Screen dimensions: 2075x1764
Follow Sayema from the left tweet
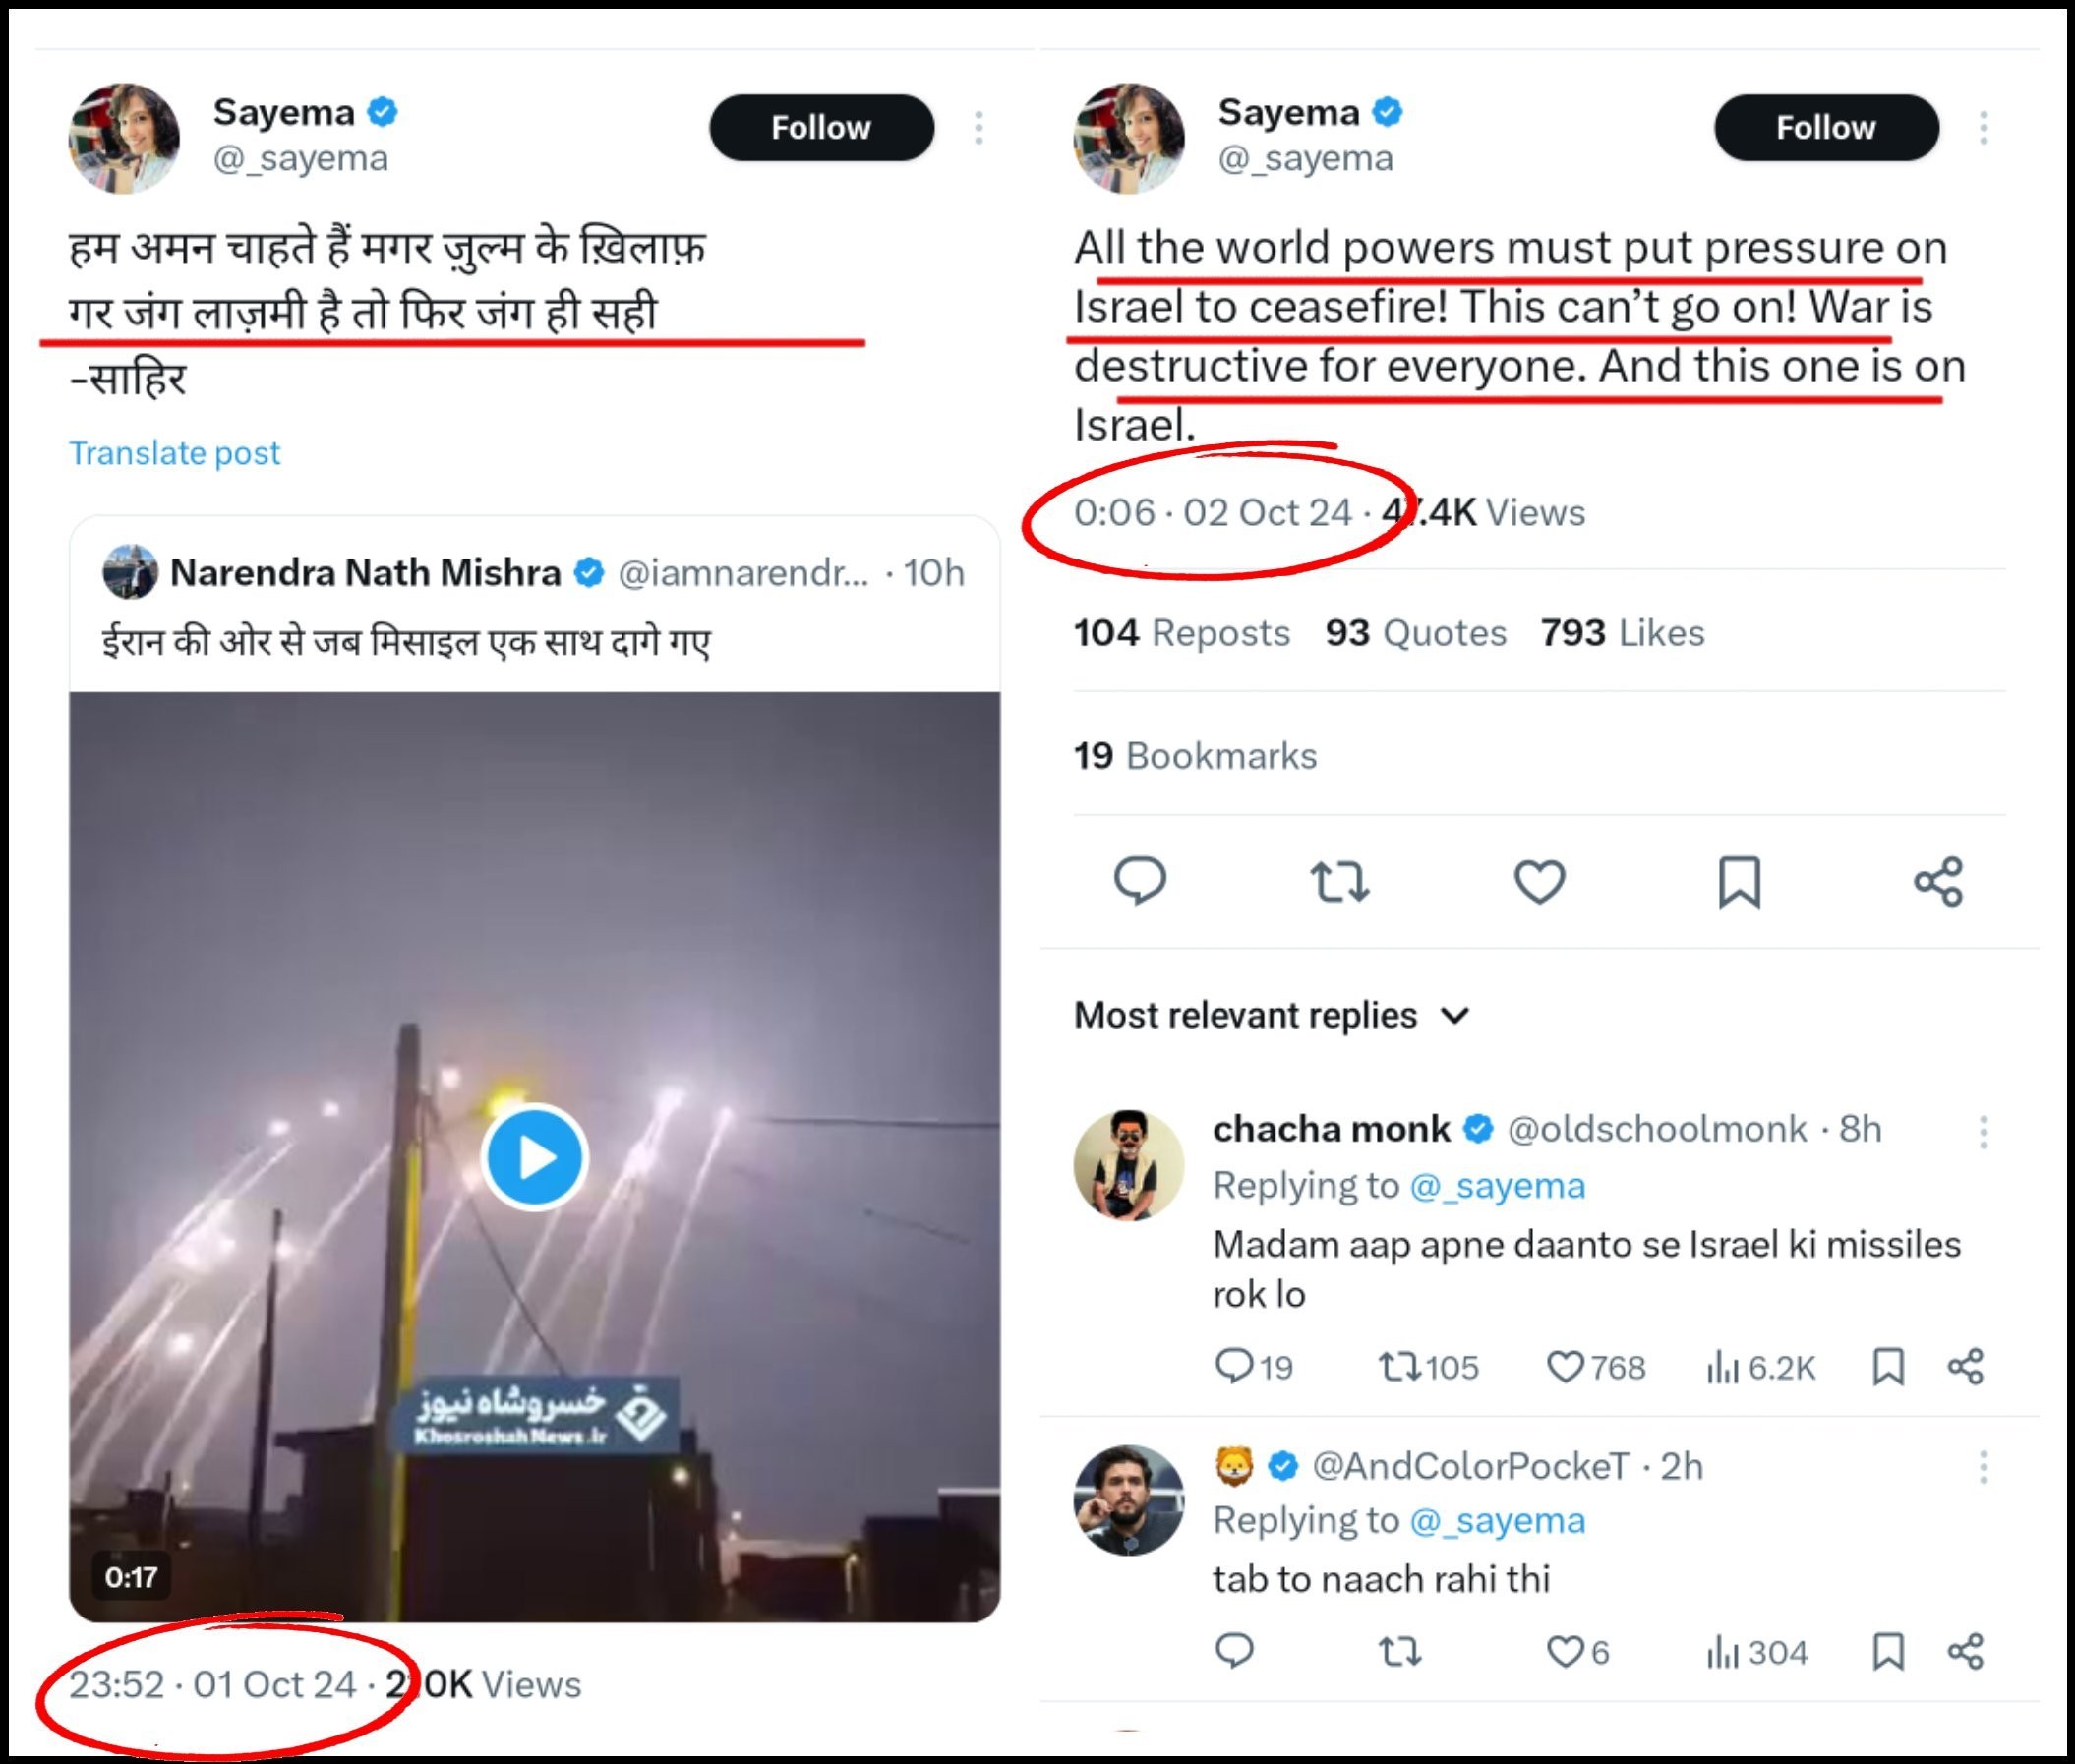(x=821, y=128)
